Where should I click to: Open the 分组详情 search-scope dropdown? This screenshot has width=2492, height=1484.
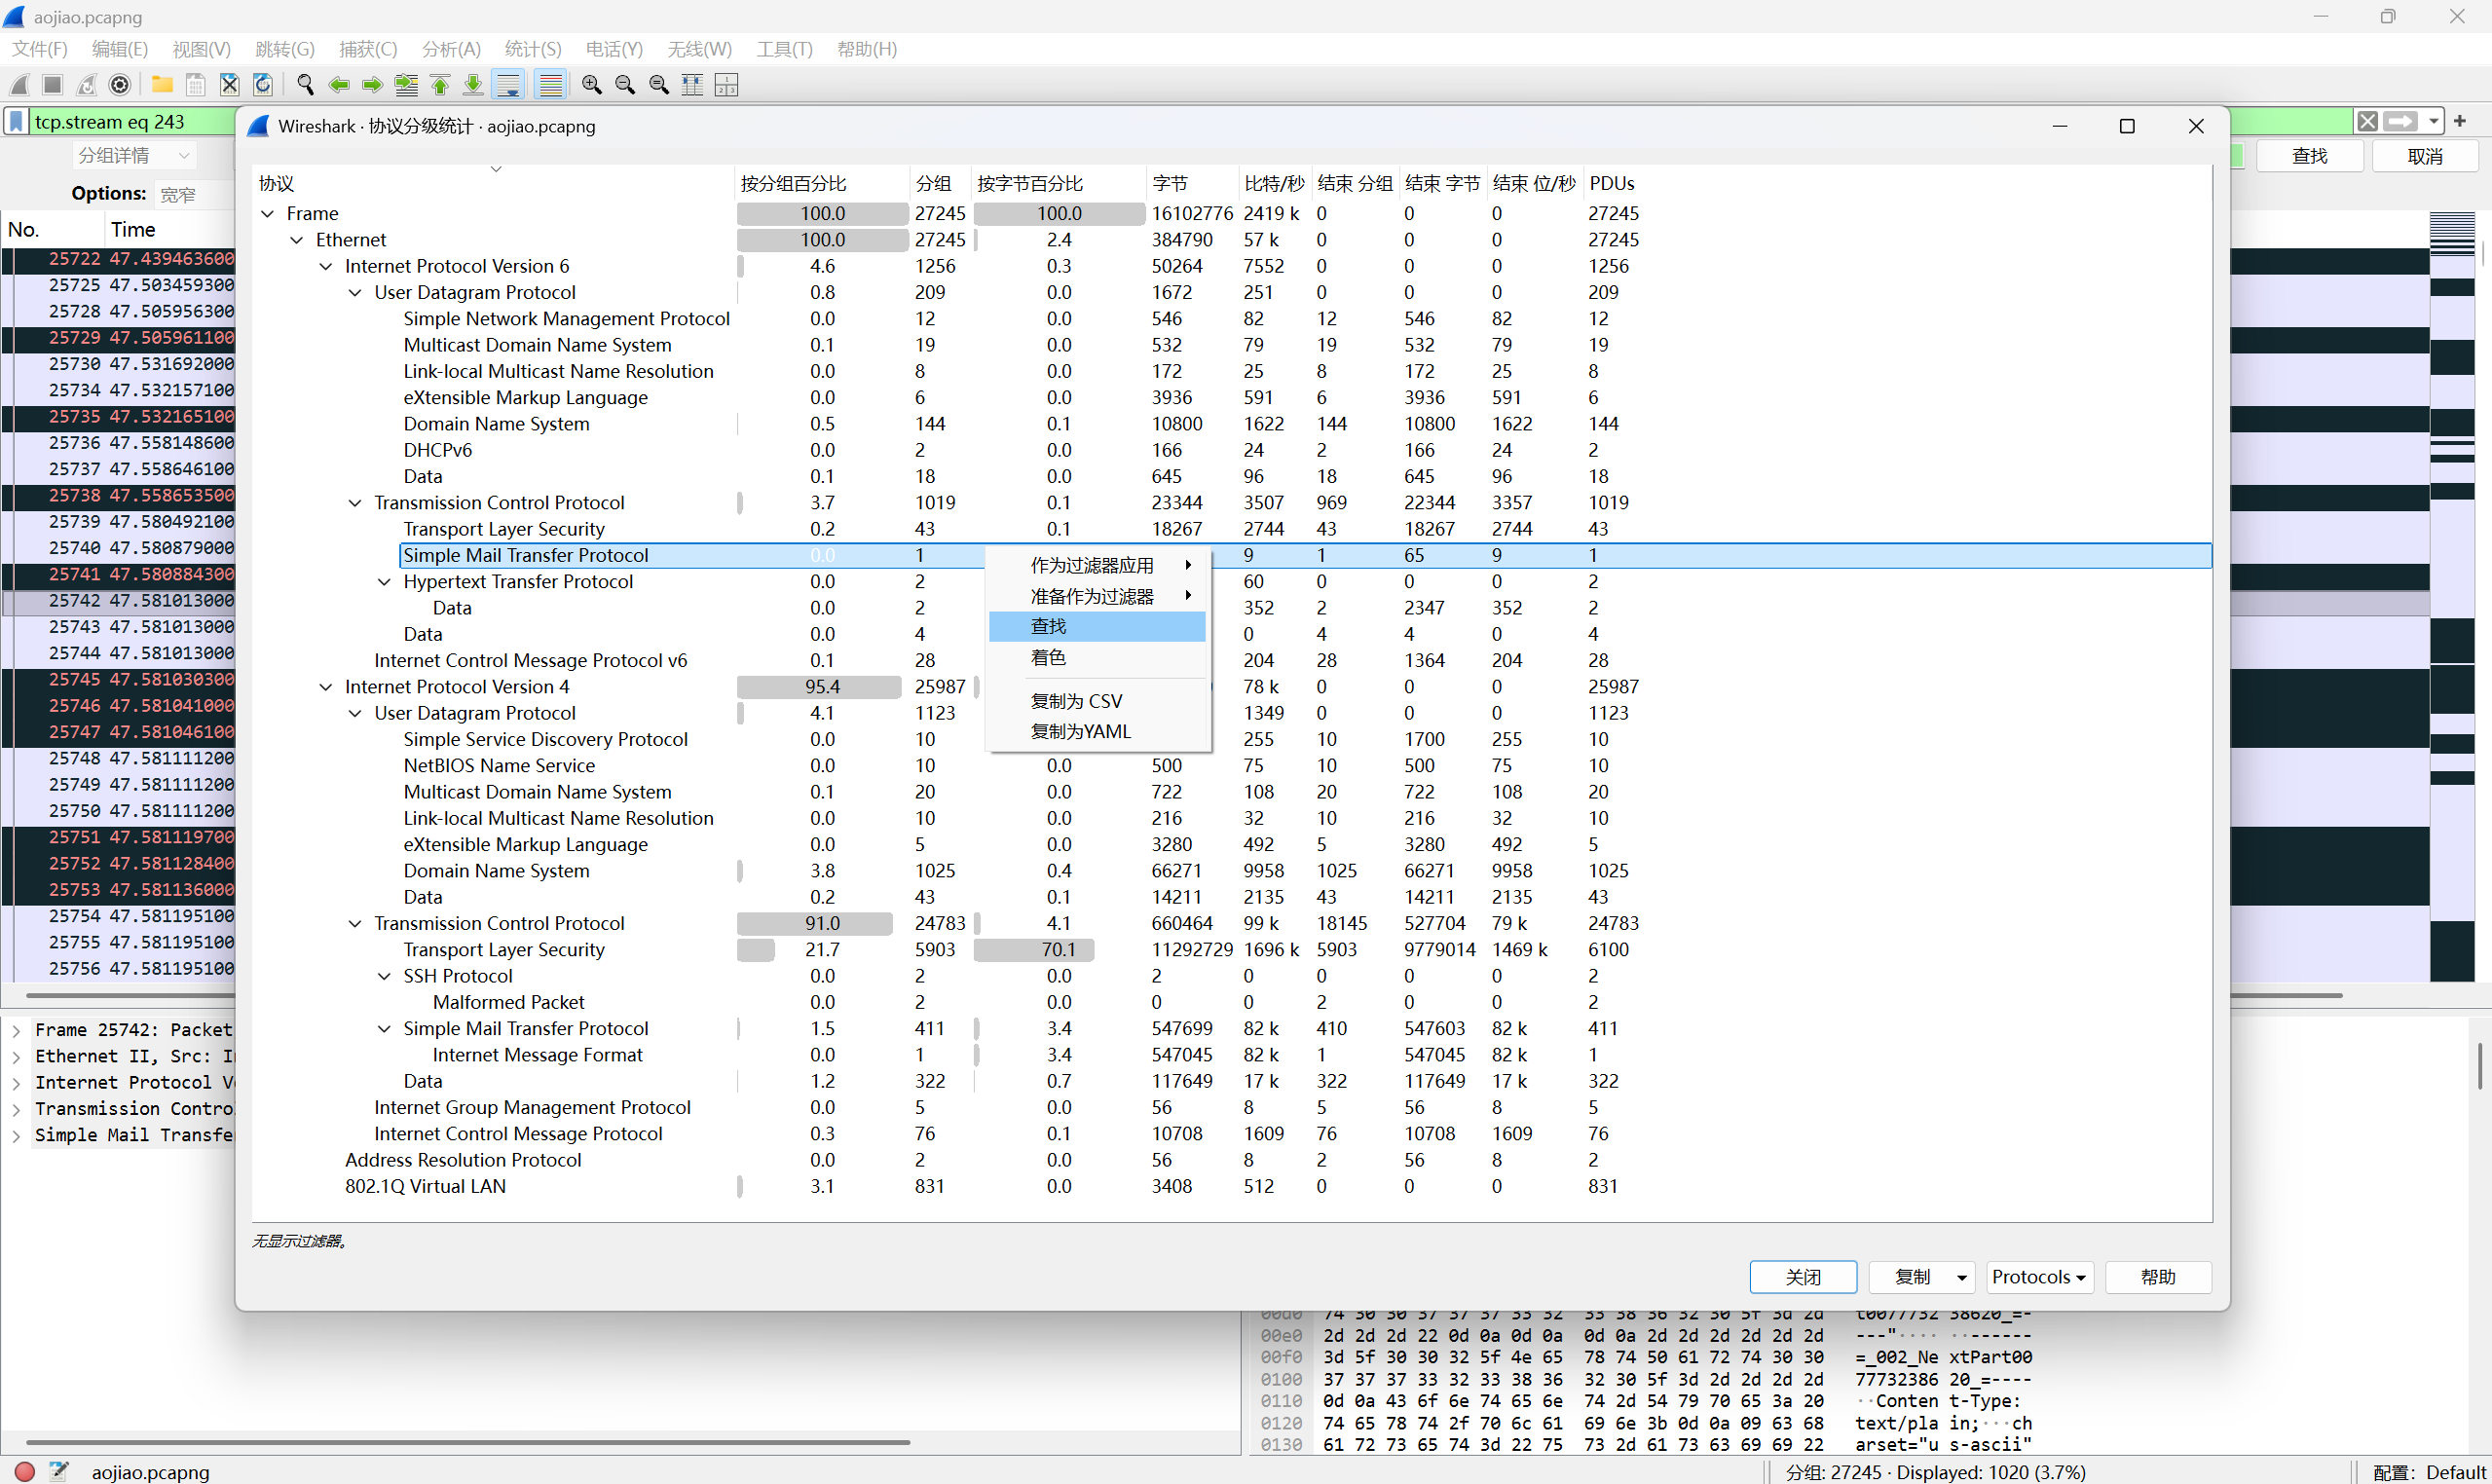click(x=133, y=155)
